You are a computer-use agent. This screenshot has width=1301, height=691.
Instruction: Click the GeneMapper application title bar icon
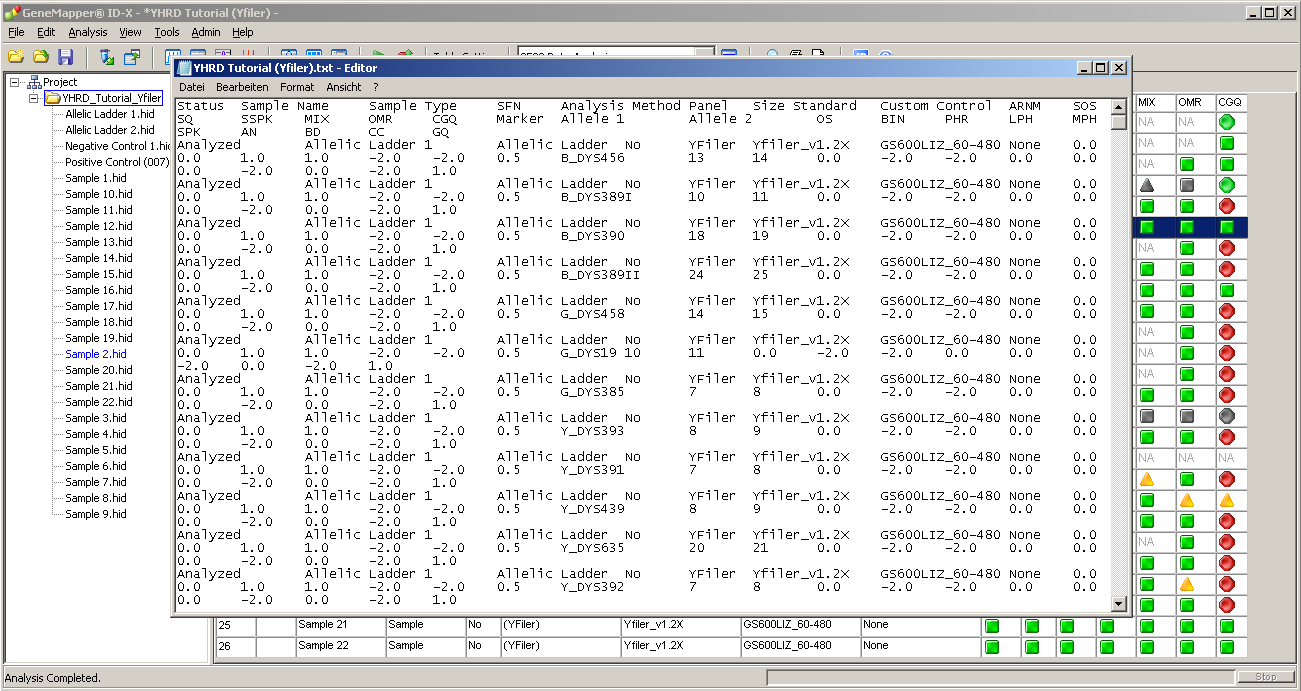(x=12, y=12)
